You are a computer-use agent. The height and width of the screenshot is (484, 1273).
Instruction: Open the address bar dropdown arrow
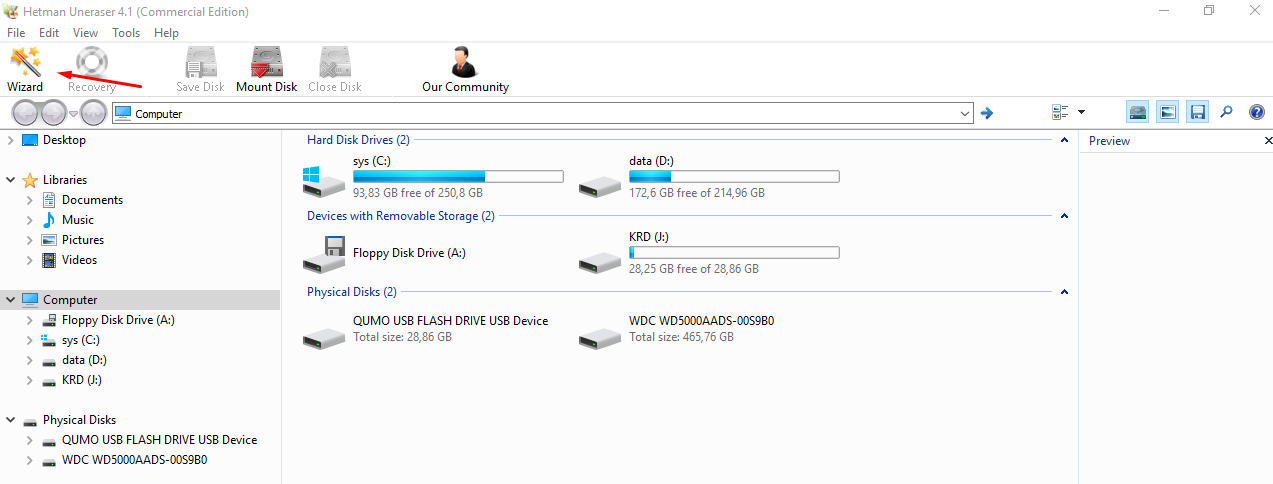pyautogui.click(x=965, y=114)
